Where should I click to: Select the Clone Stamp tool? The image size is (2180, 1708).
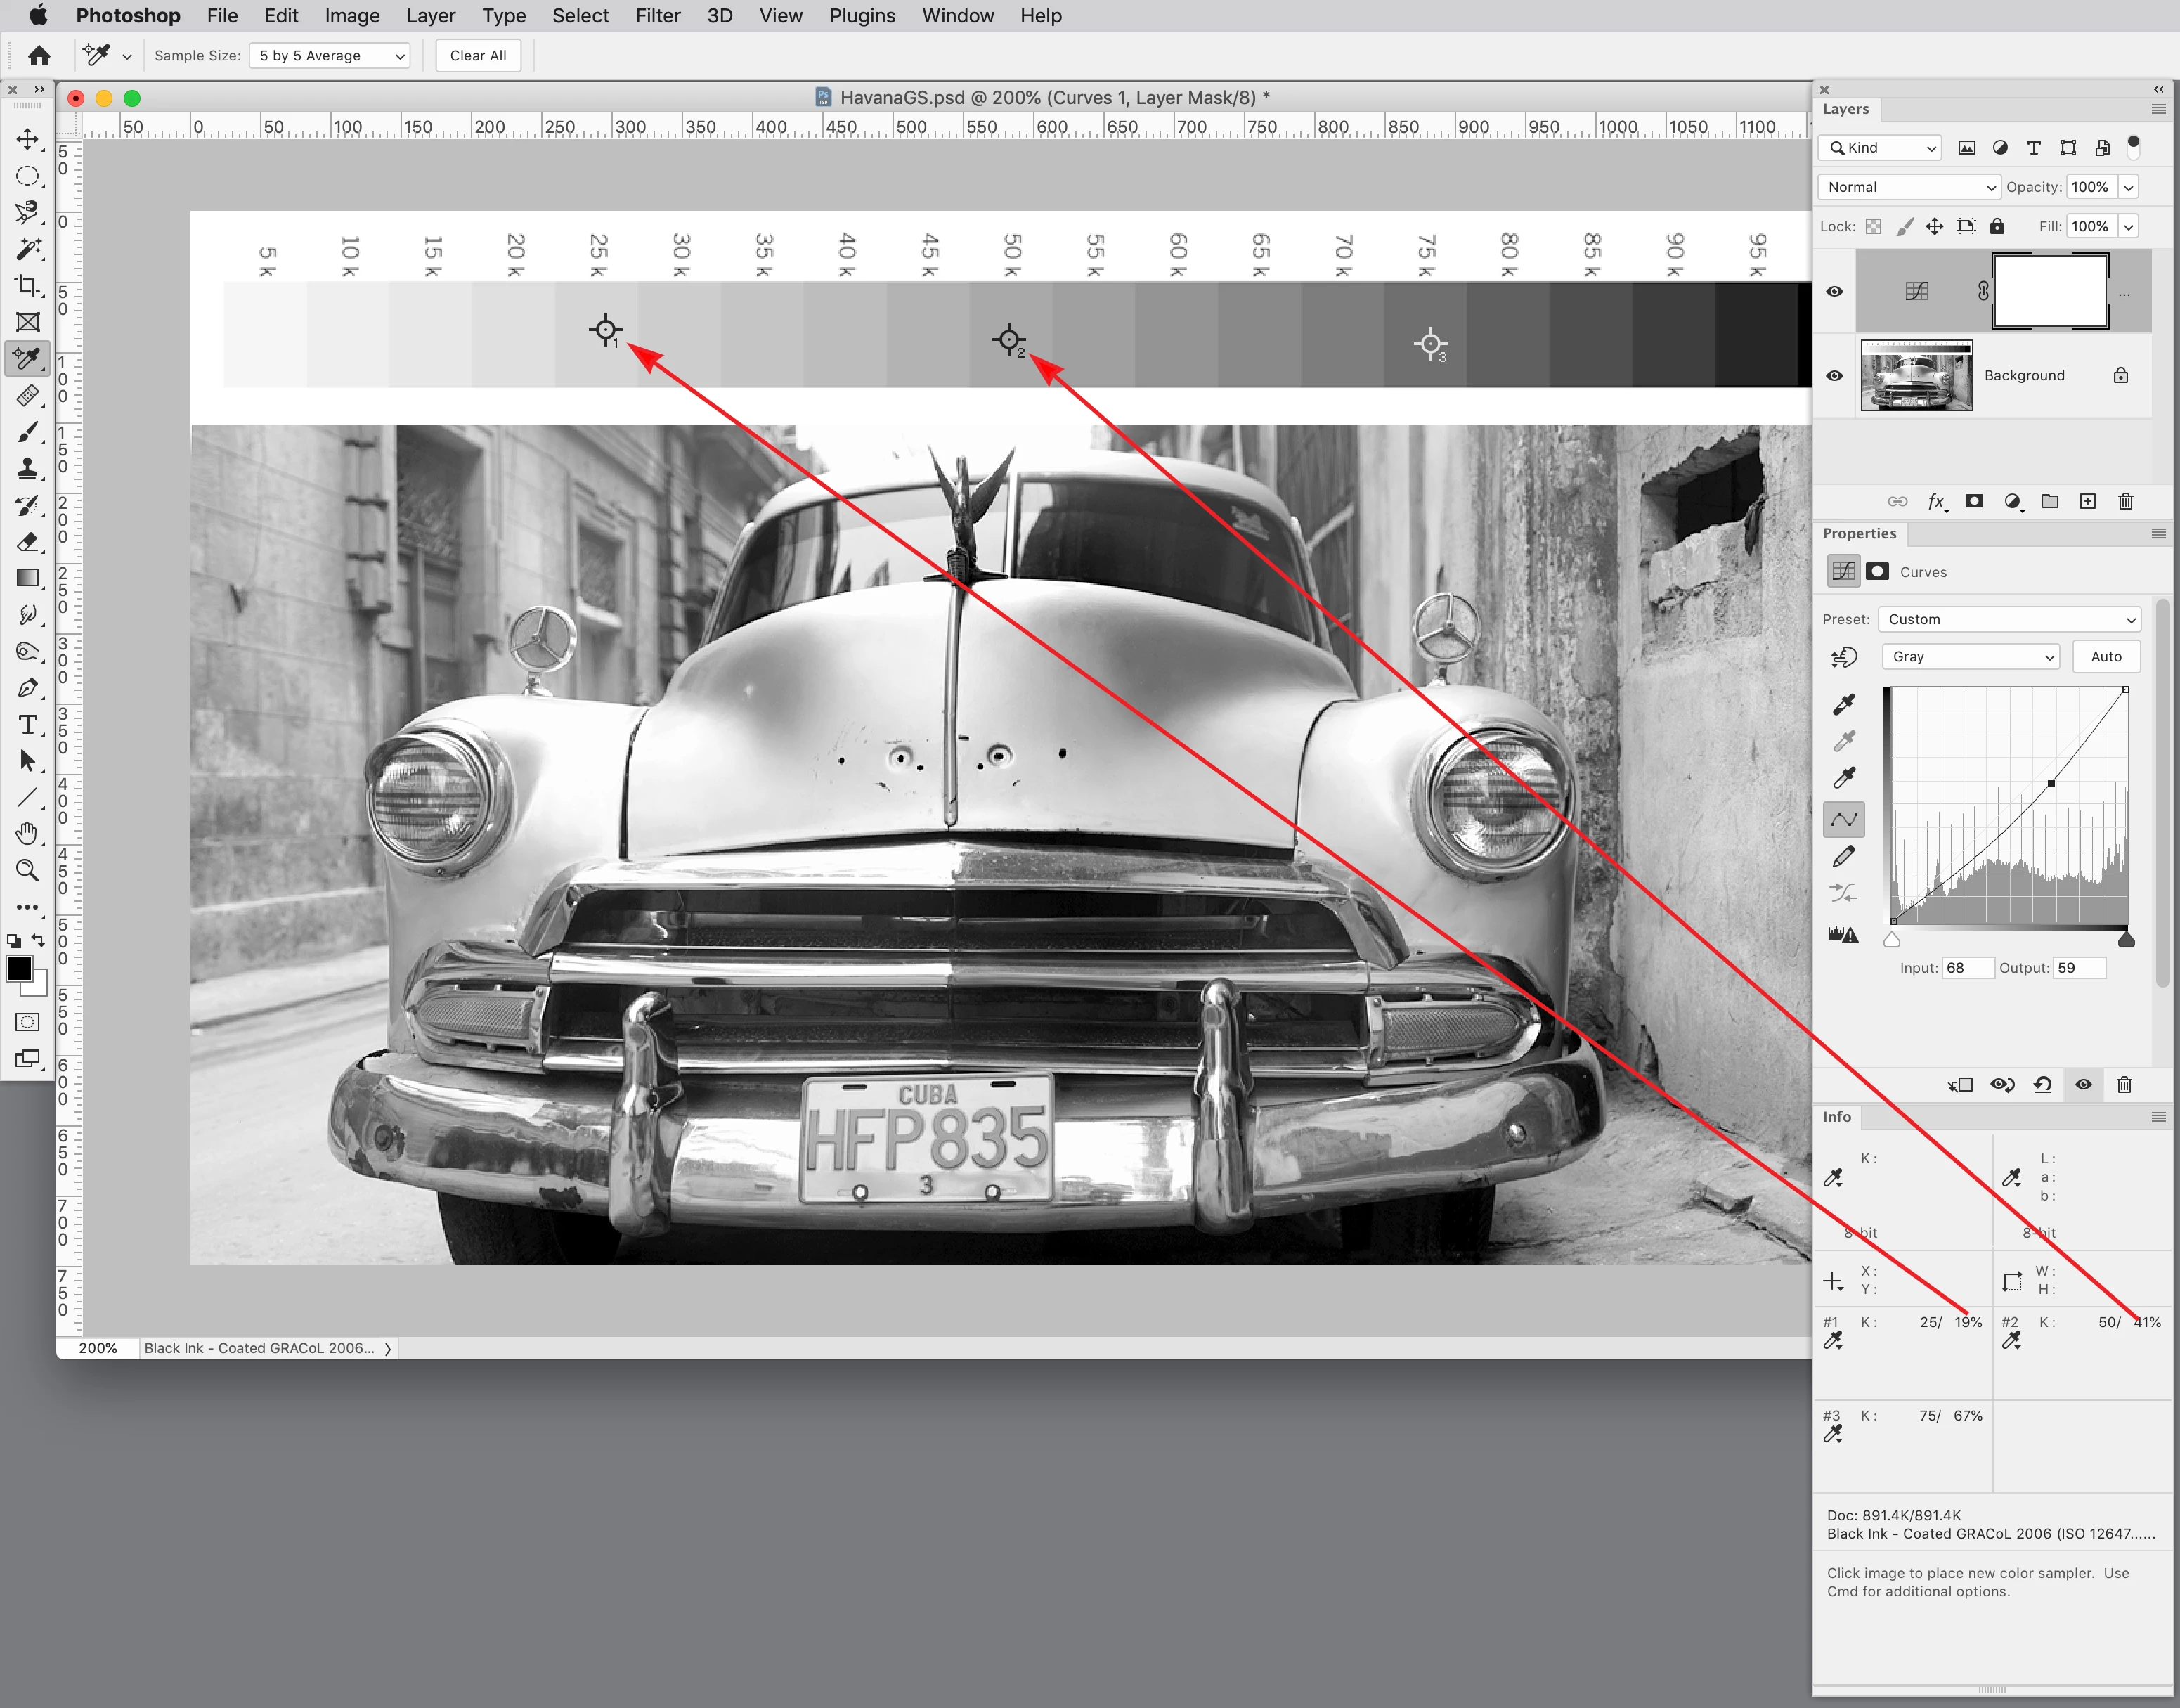pyautogui.click(x=28, y=469)
